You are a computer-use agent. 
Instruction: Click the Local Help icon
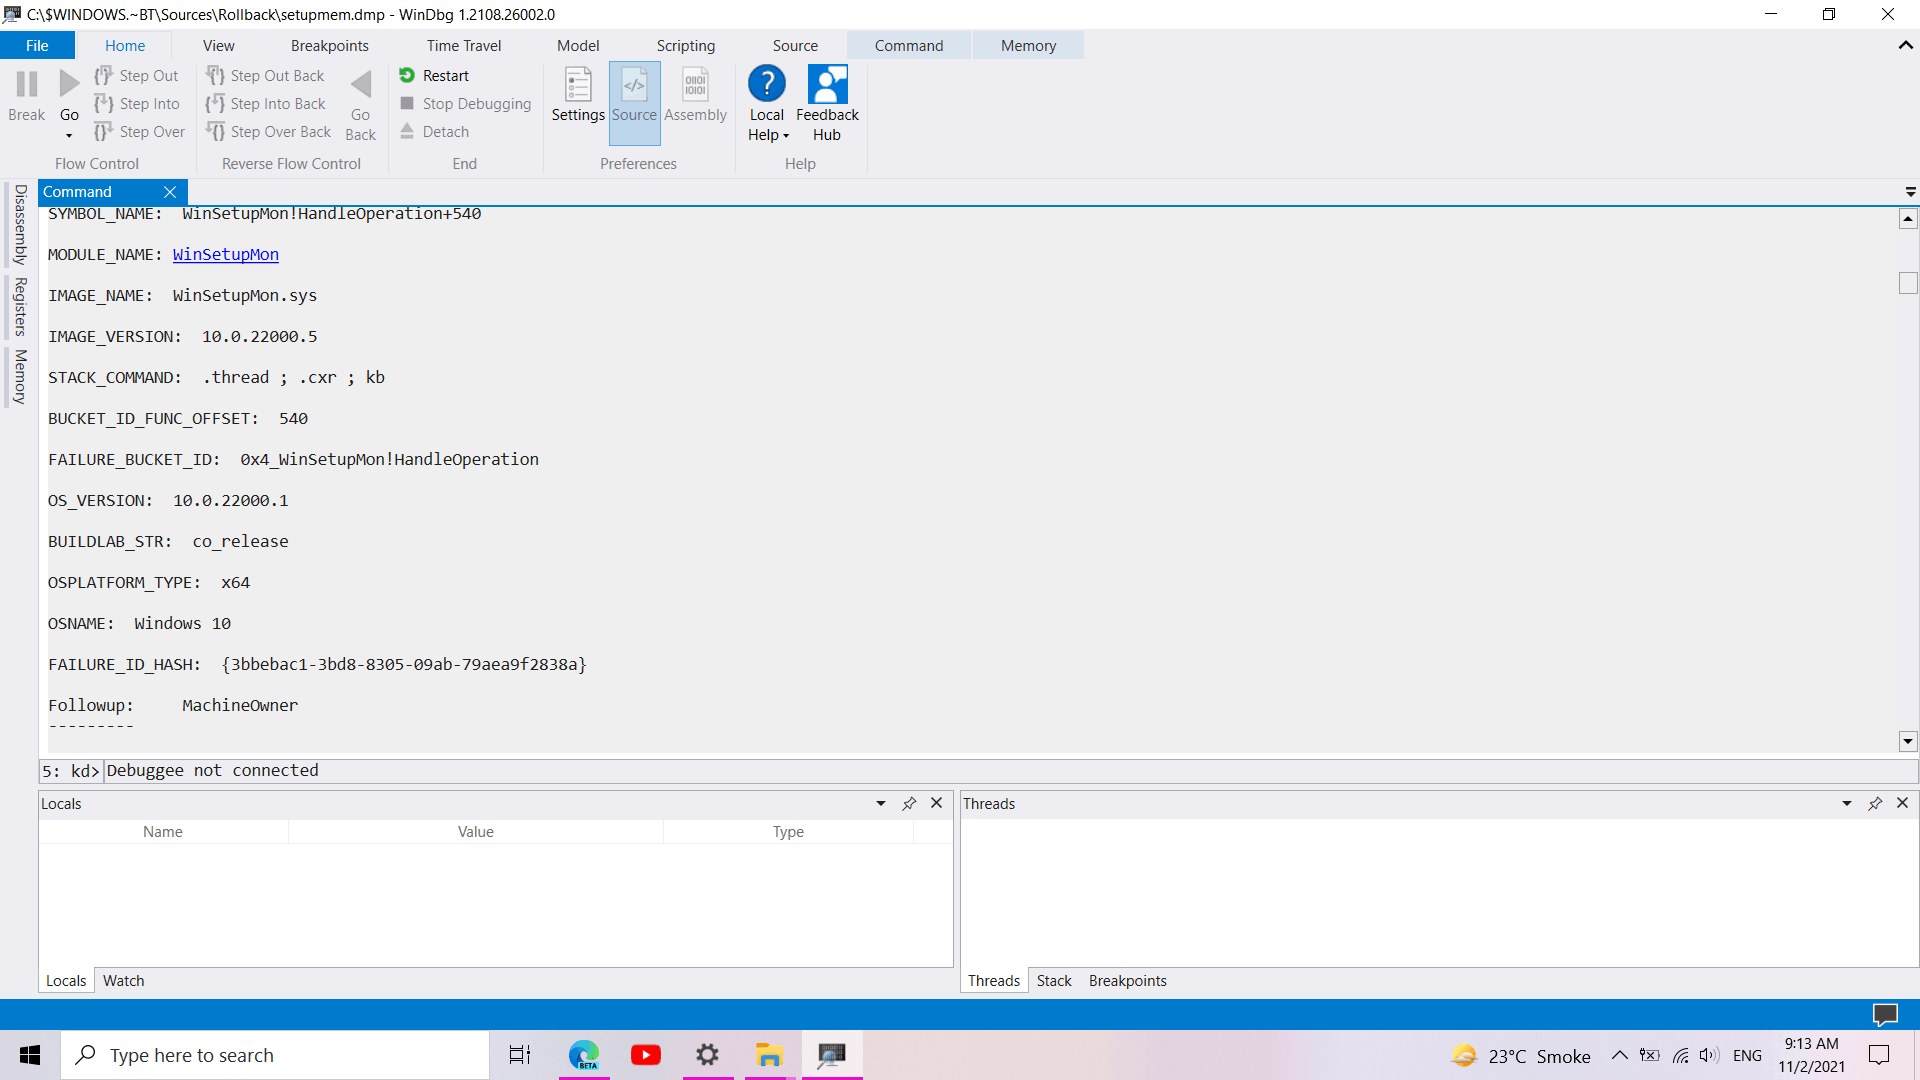point(767,85)
